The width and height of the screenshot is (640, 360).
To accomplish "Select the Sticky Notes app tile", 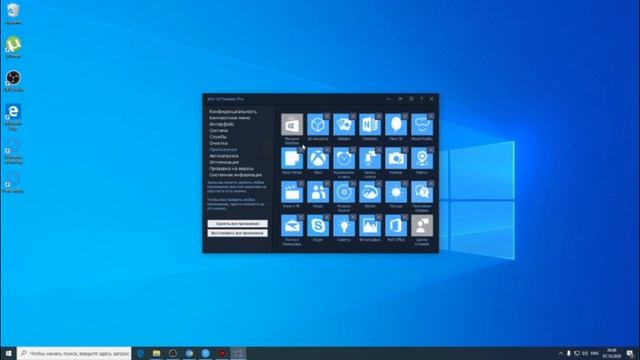I will [x=292, y=158].
